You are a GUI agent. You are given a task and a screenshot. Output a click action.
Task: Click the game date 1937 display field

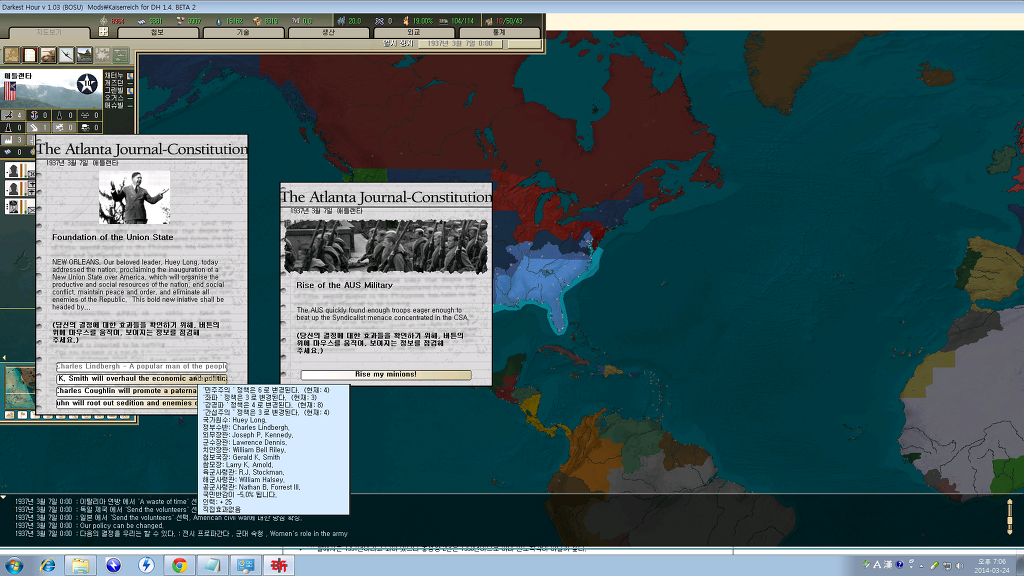[460, 44]
